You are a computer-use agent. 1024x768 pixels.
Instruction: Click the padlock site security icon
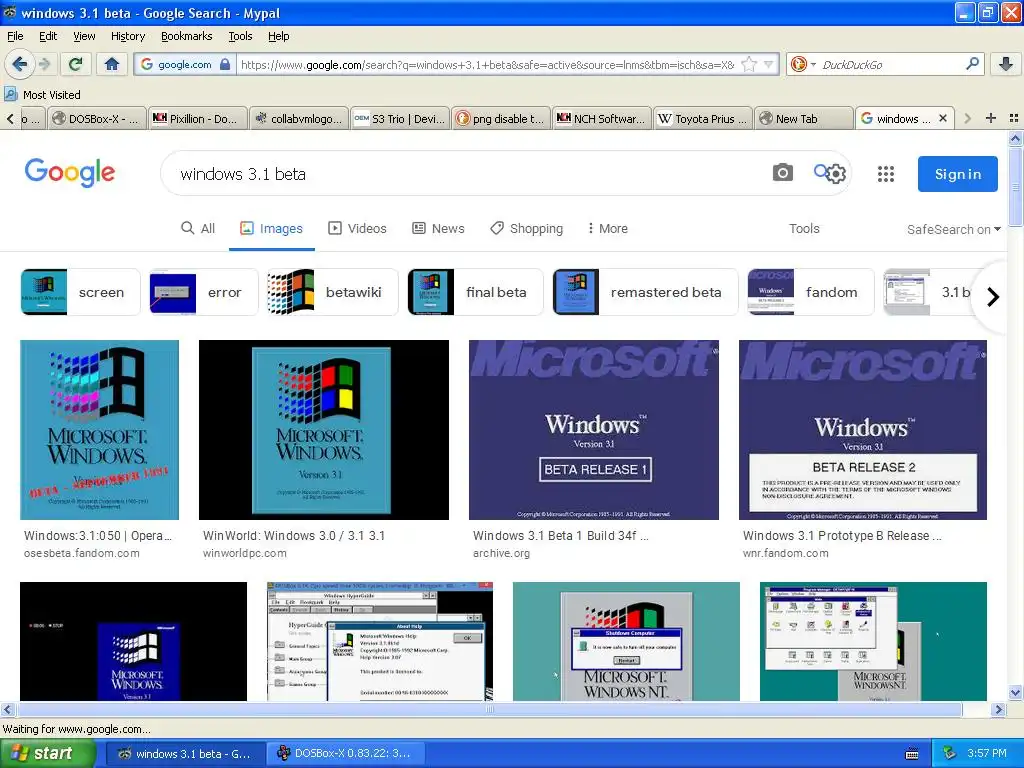pyautogui.click(x=225, y=64)
